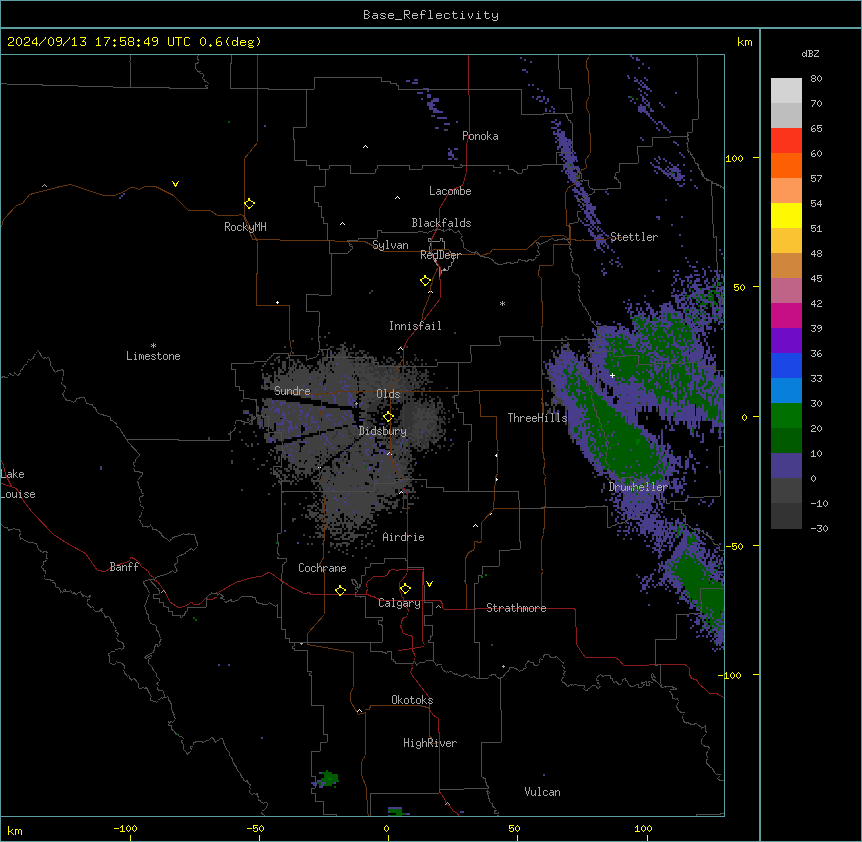862x842 pixels.
Task: Click the Airdrie label
Action: click(403, 537)
